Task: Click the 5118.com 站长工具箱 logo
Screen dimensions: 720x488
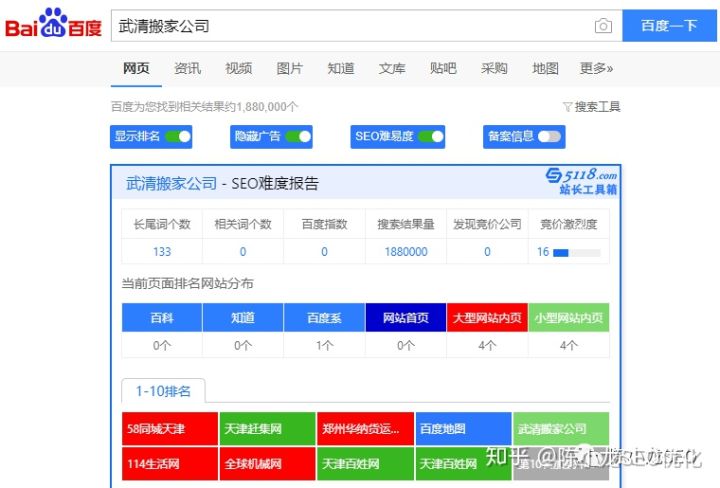Action: click(582, 181)
